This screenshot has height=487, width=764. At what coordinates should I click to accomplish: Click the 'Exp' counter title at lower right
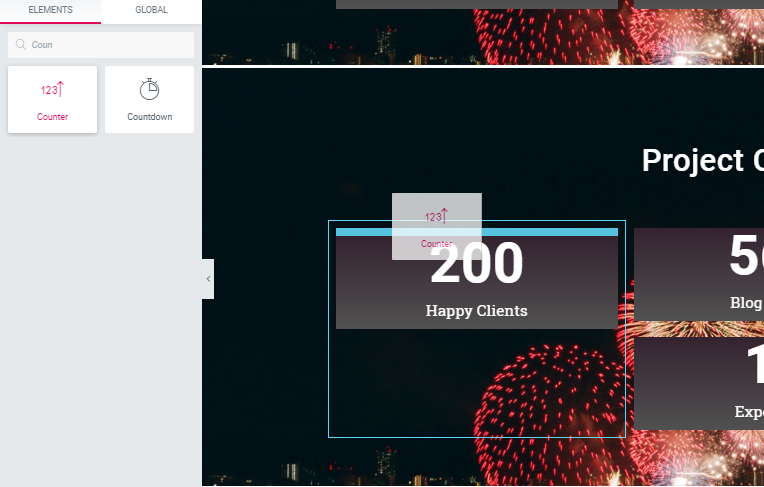coord(749,412)
